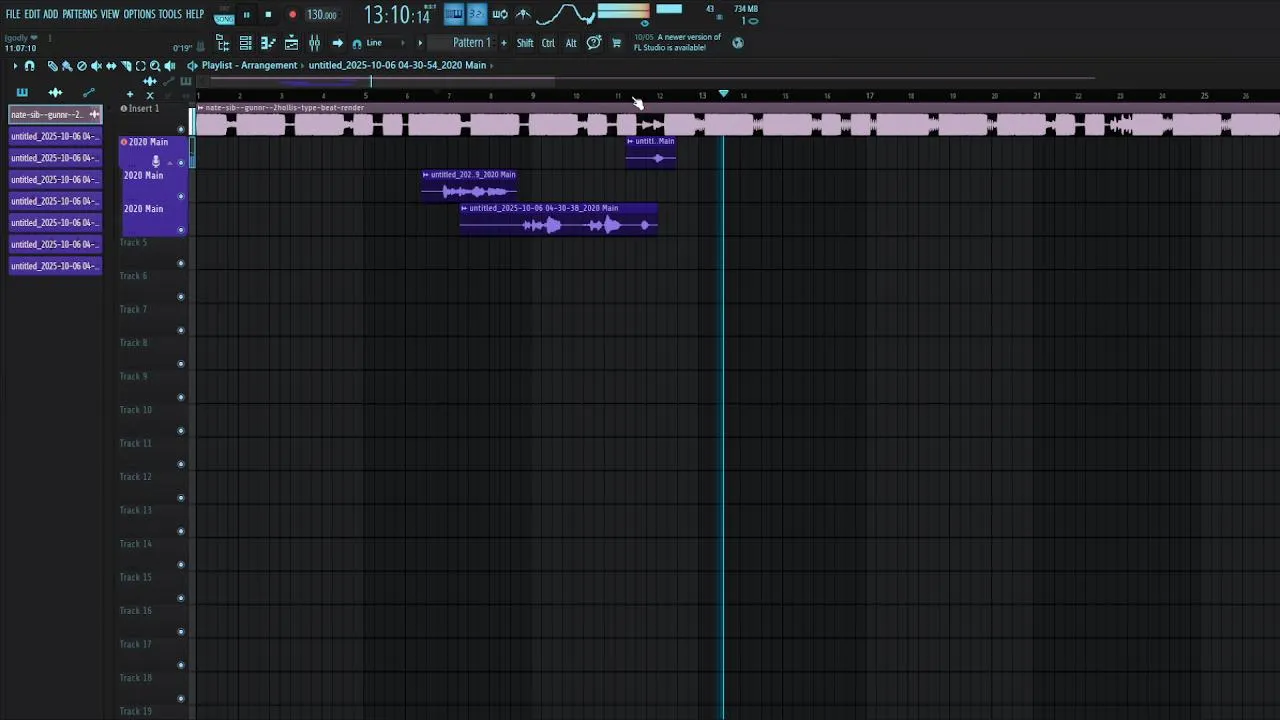Open the EDIT menu
This screenshot has width=1280, height=720.
coord(32,14)
